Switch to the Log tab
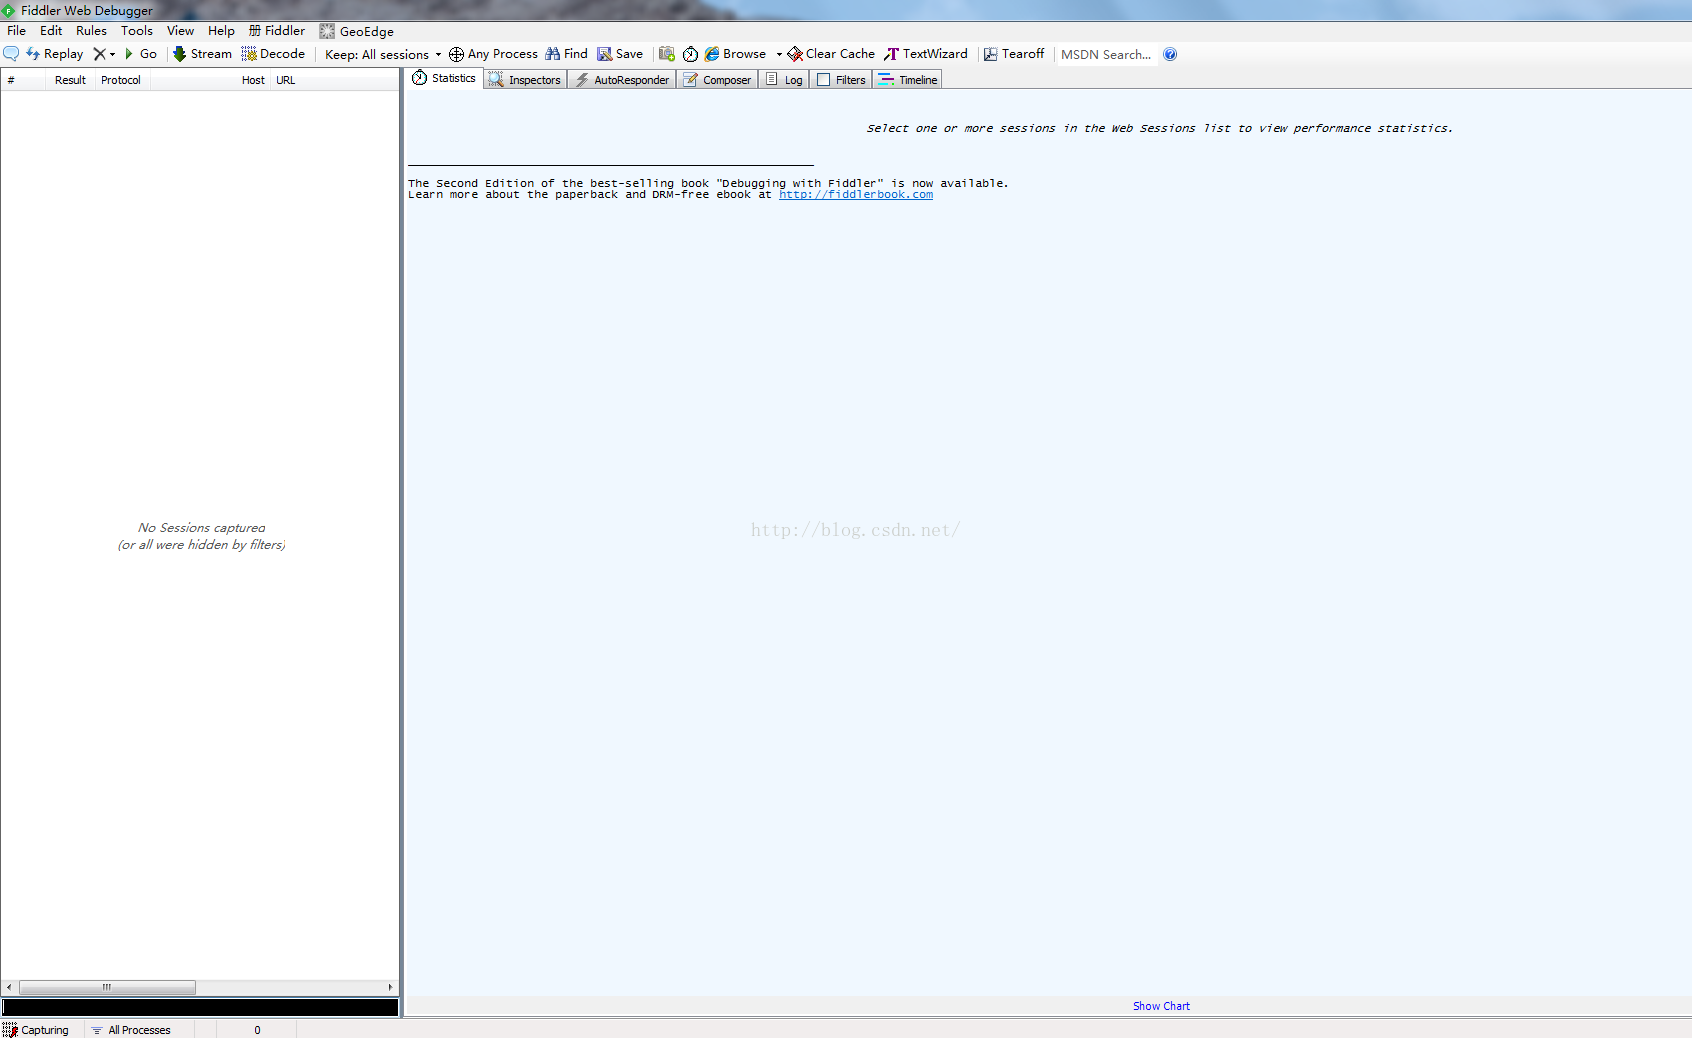1692x1038 pixels. point(784,80)
